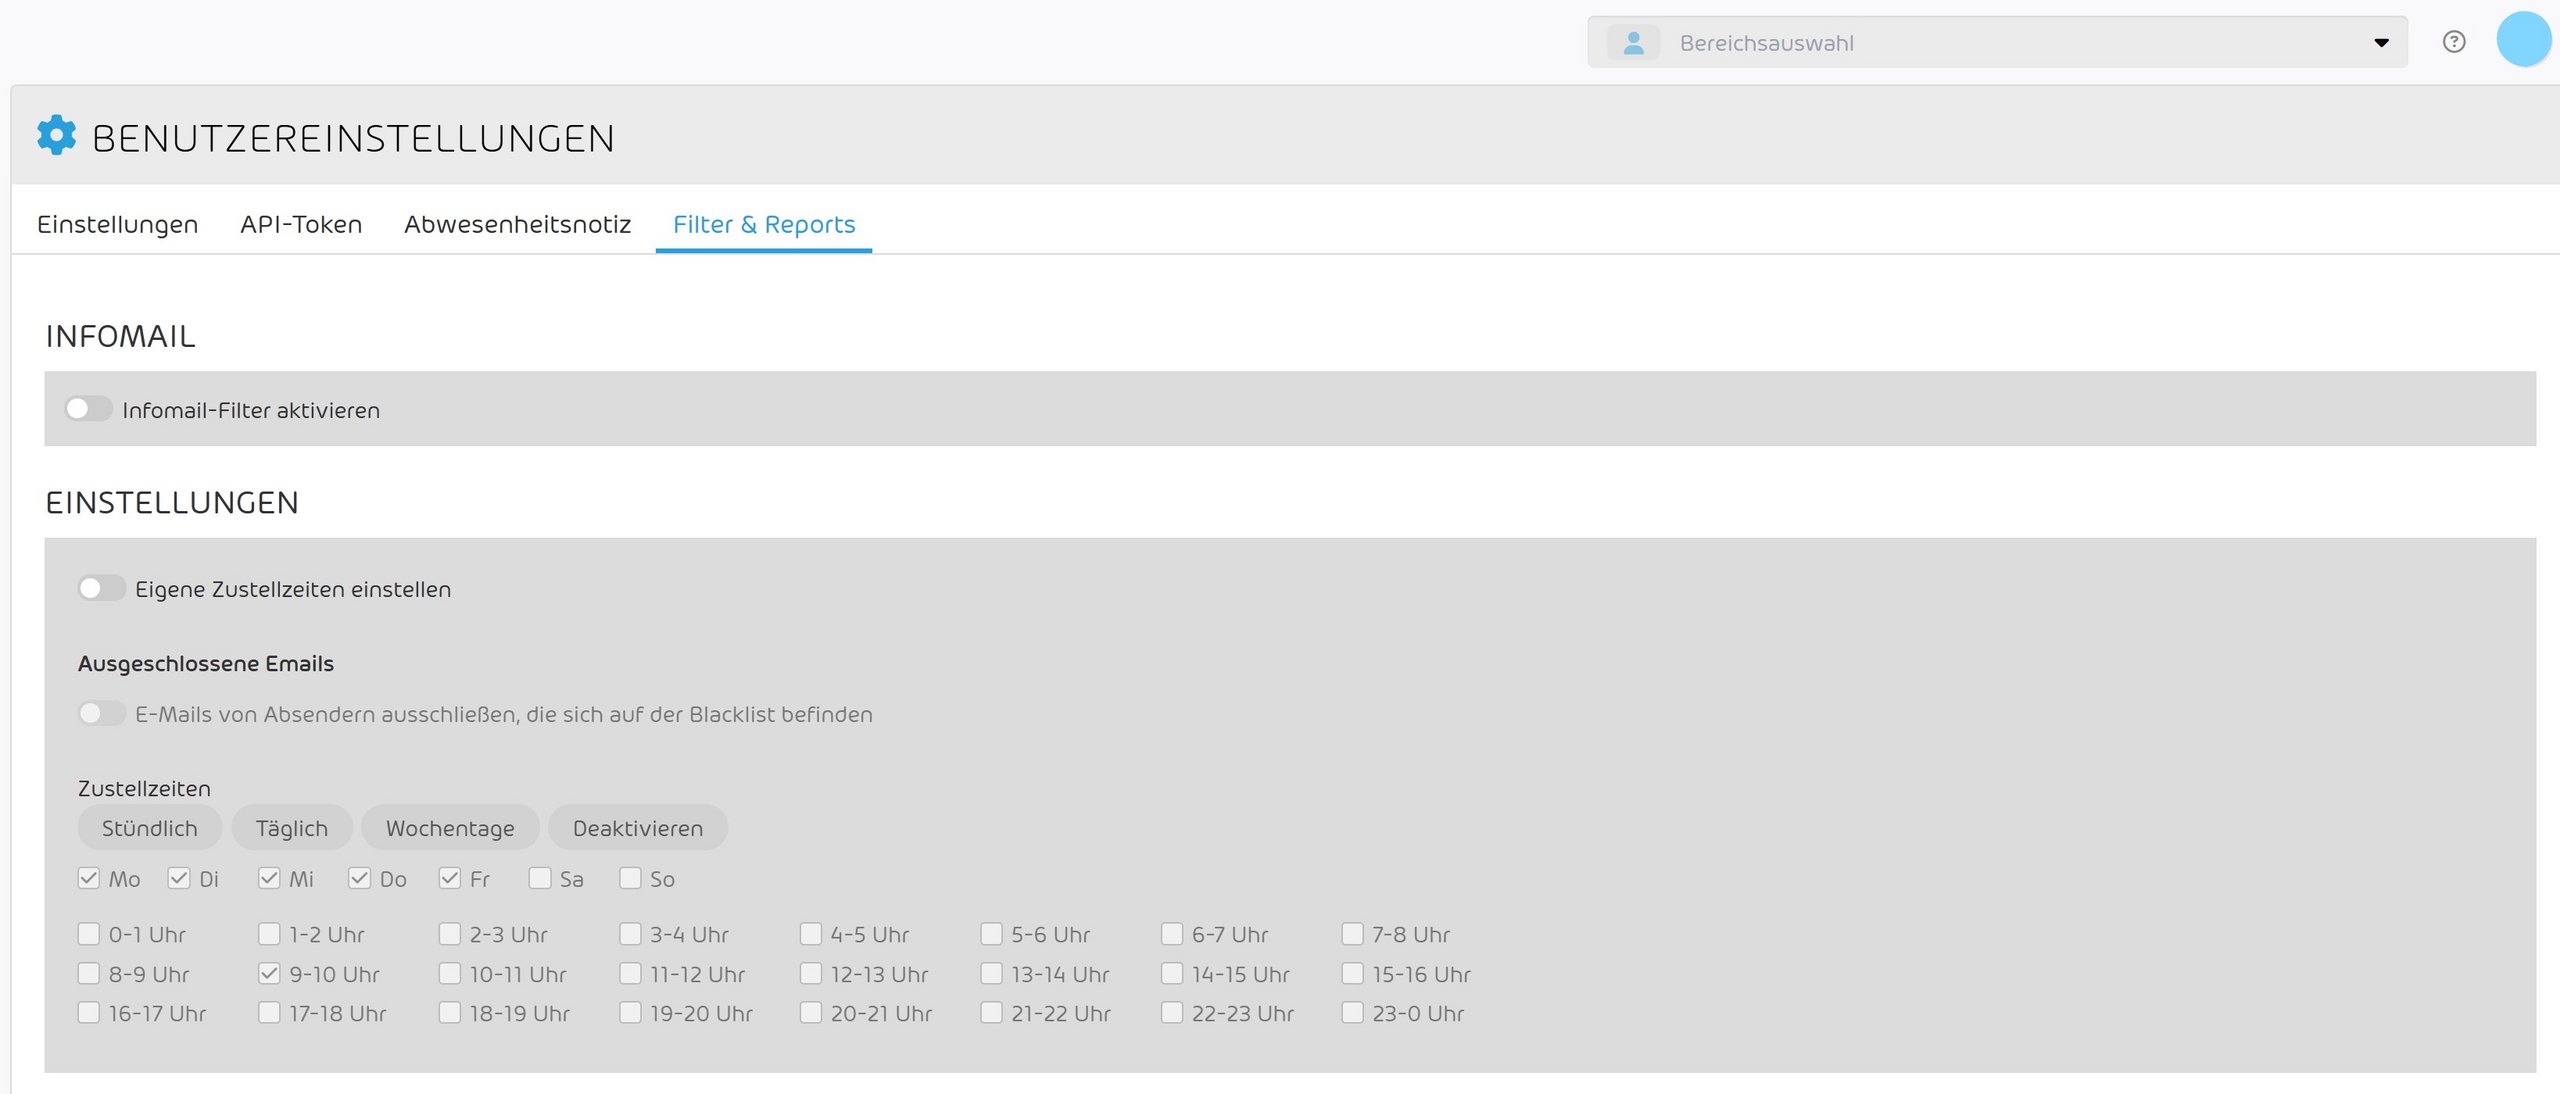
Task: Click the Täglich delivery button
Action: [291, 828]
